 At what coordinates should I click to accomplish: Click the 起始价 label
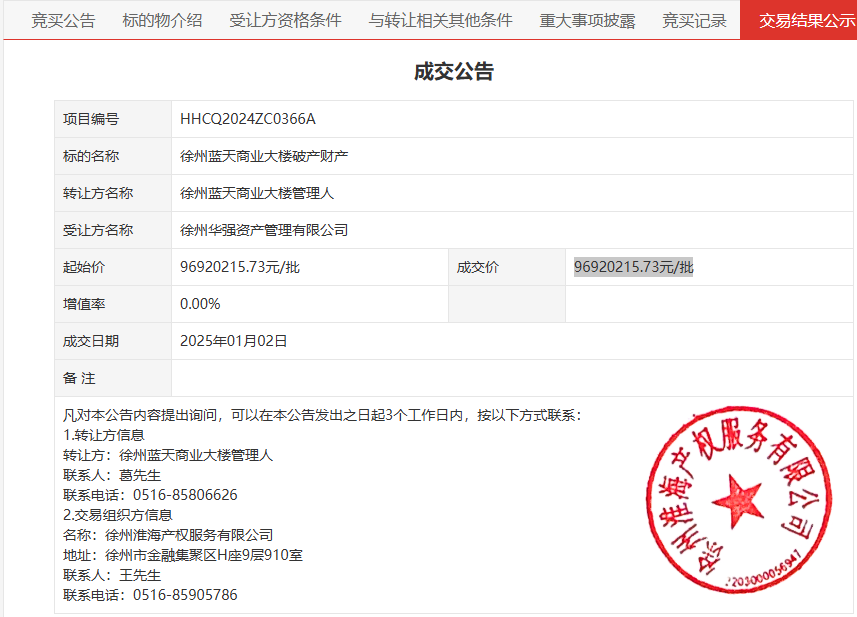pos(84,267)
